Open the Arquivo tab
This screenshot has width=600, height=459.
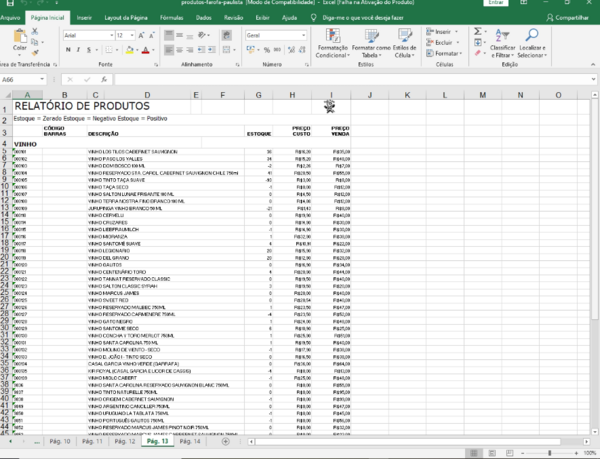[x=10, y=18]
